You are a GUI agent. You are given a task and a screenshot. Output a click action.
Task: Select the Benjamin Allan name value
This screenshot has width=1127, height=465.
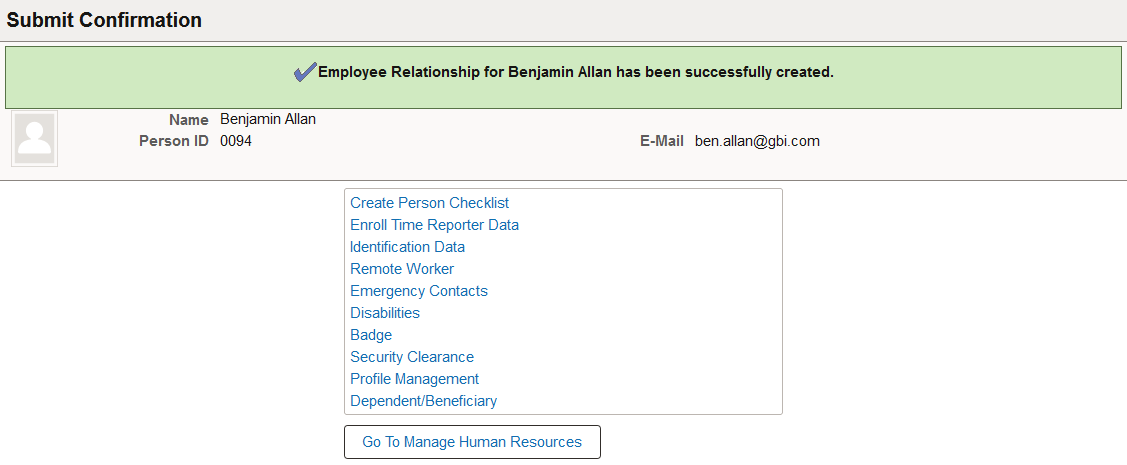268,119
